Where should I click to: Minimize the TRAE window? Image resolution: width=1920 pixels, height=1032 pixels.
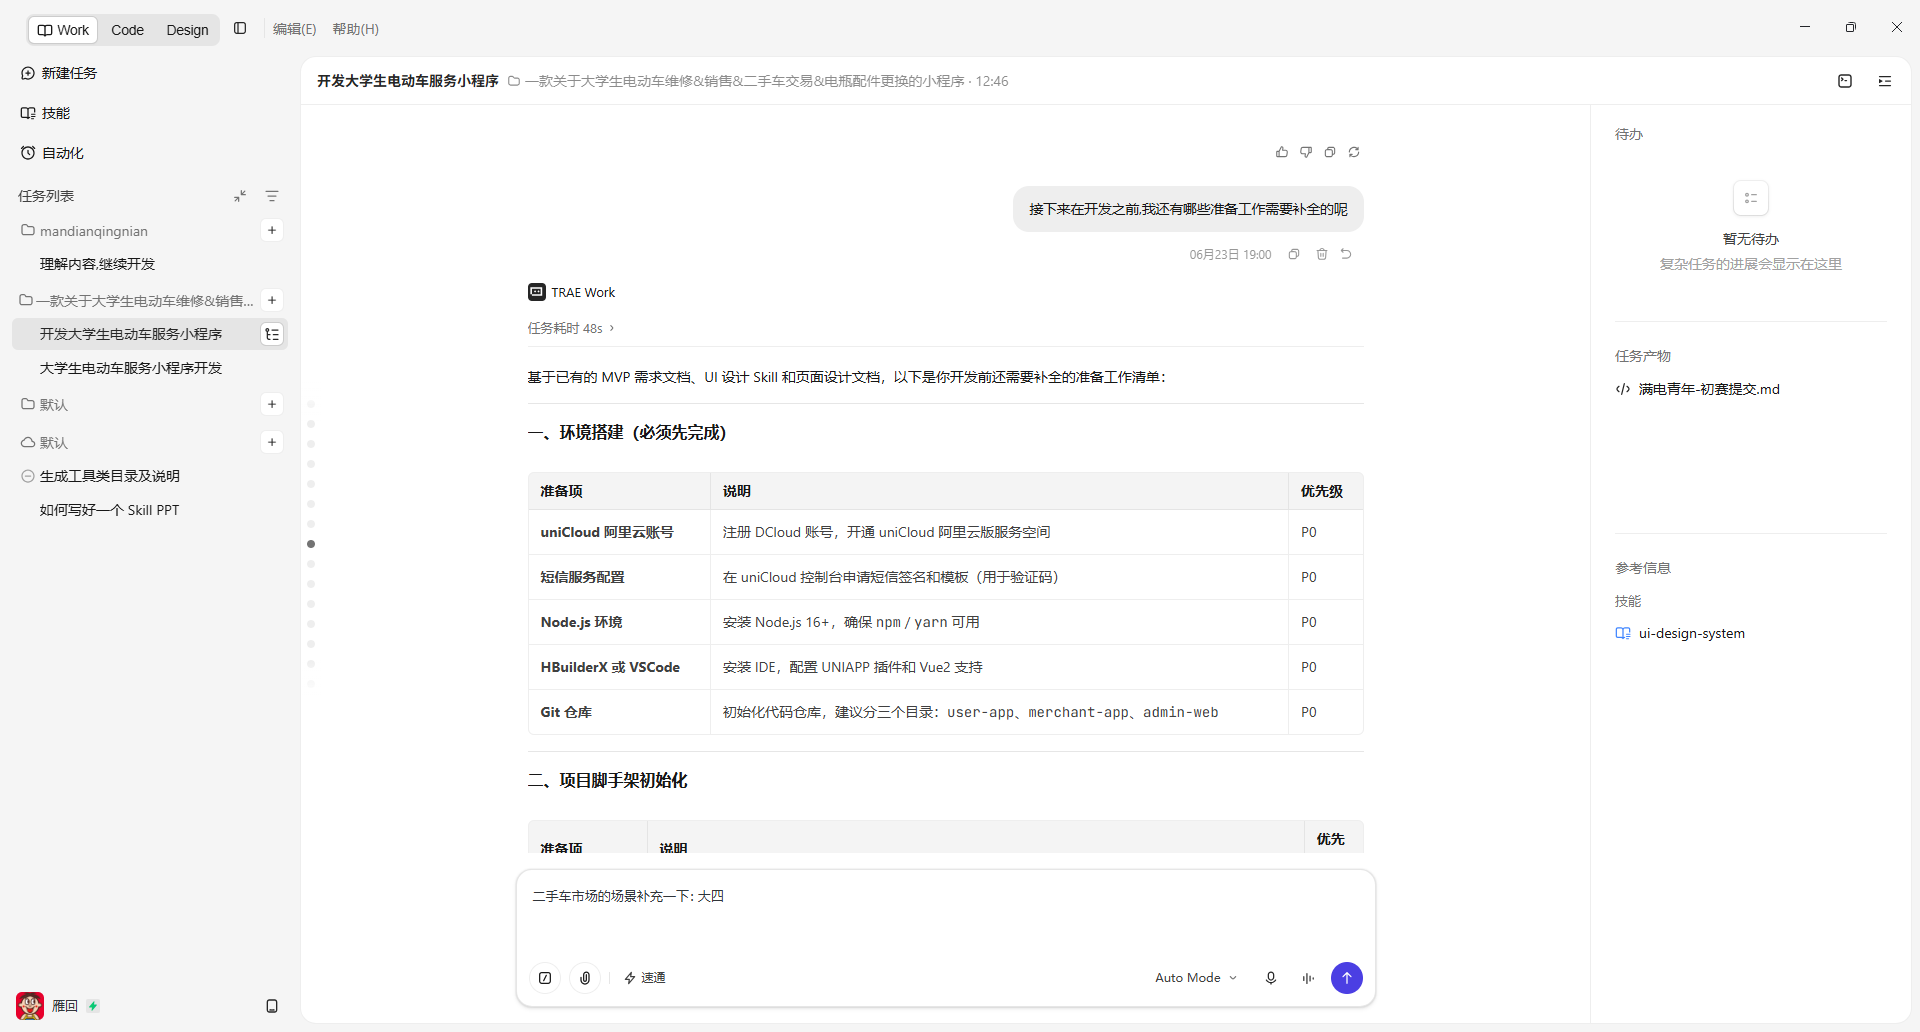coord(1805,27)
